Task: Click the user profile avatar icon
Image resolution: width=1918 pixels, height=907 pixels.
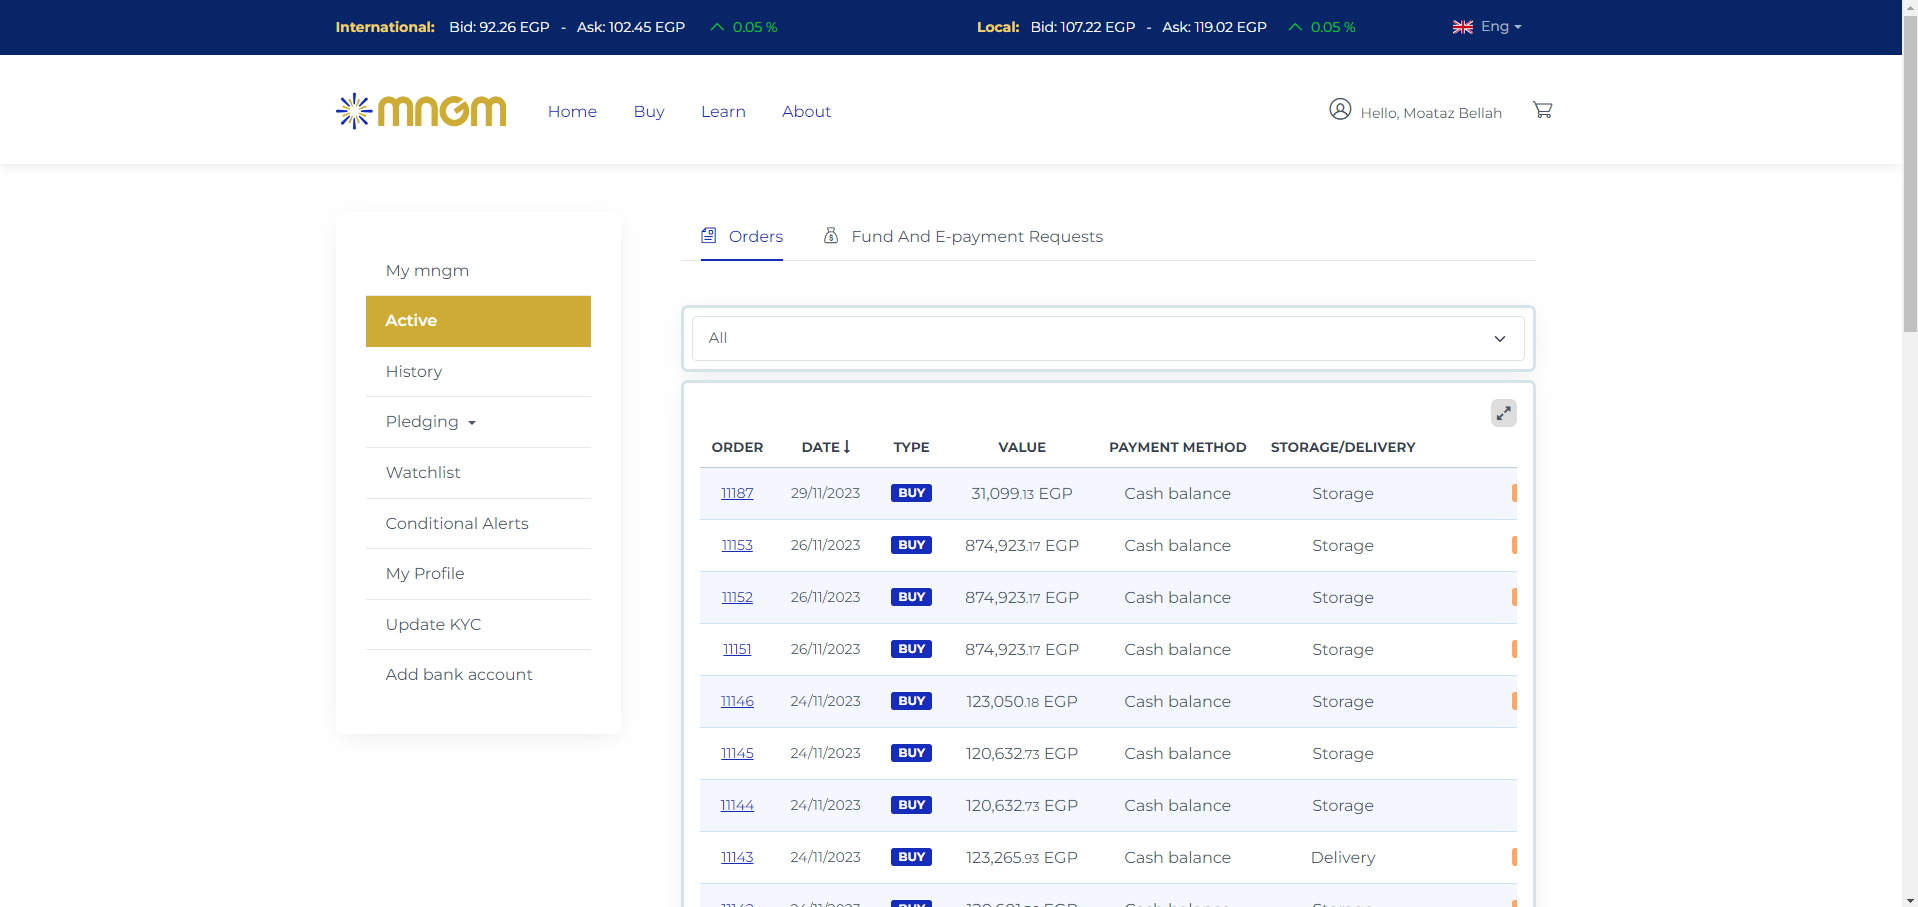Action: 1340,109
